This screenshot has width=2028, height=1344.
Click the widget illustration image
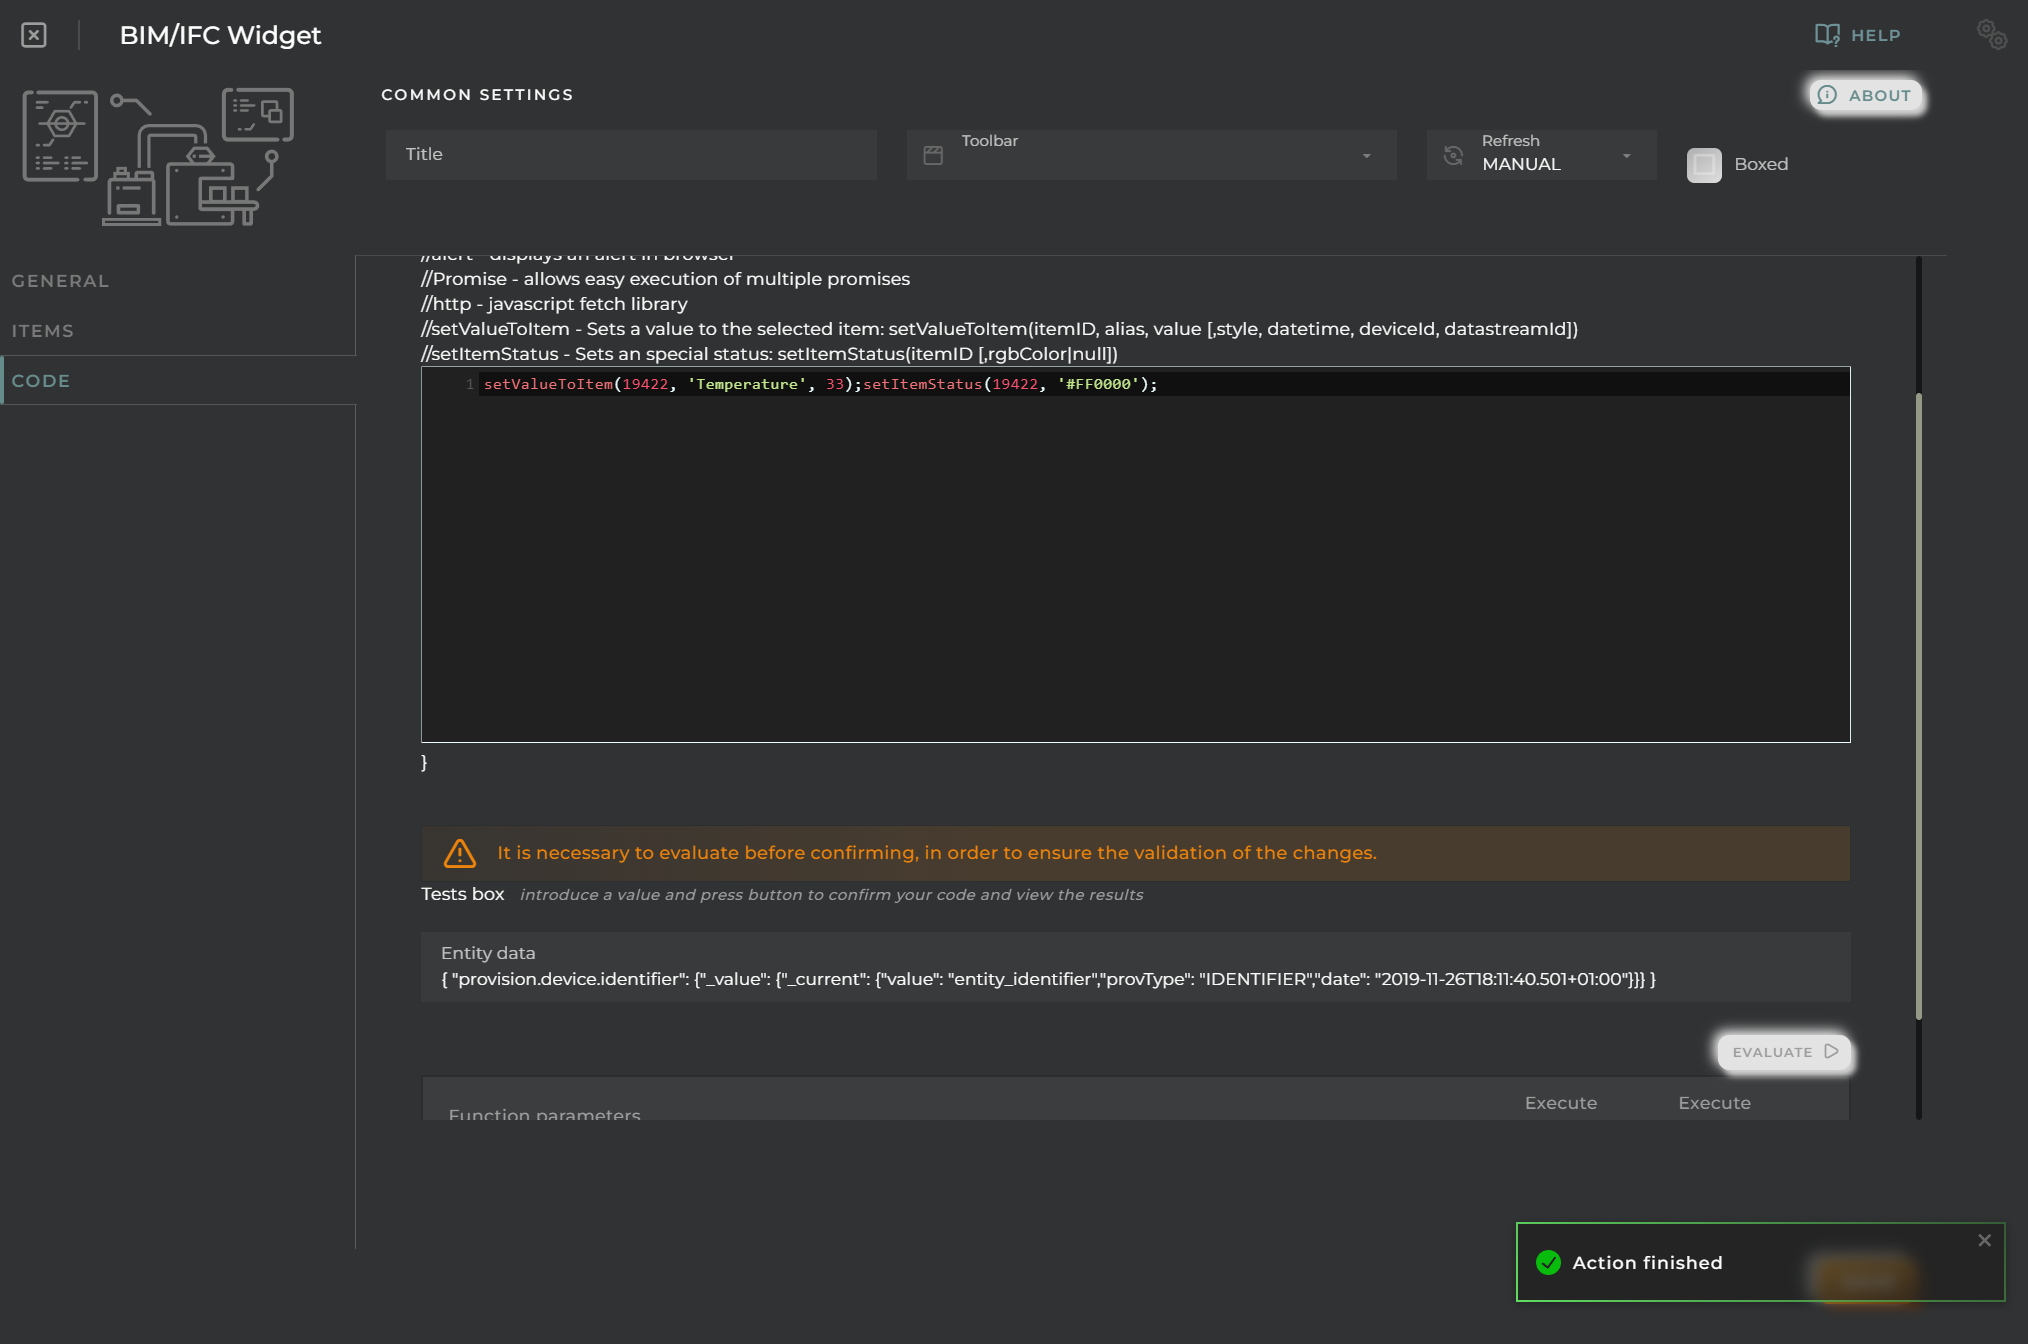click(x=158, y=157)
